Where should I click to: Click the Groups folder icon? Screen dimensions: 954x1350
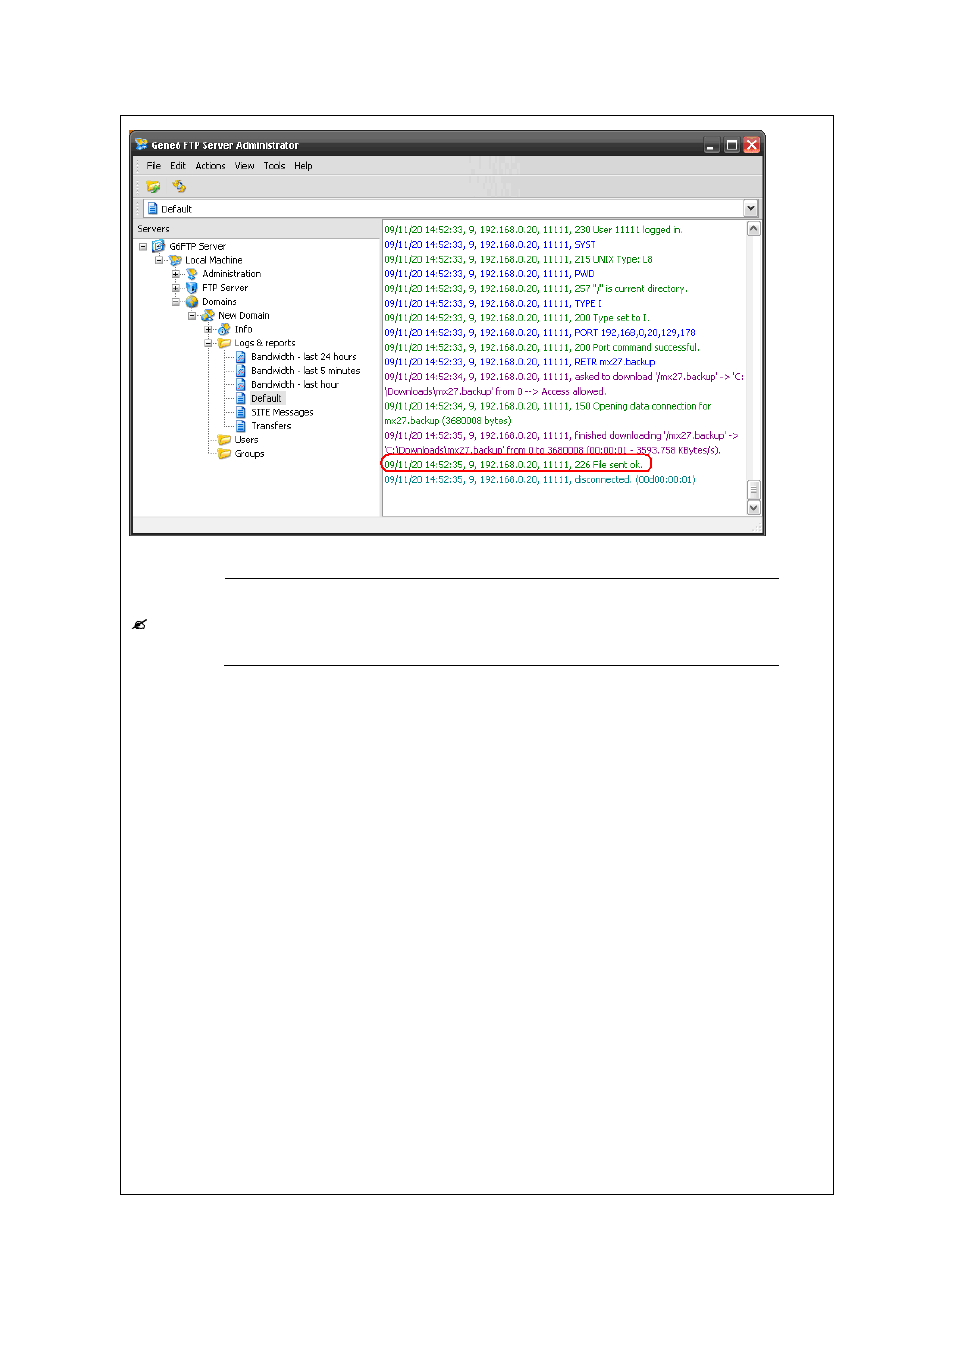pyautogui.click(x=224, y=454)
